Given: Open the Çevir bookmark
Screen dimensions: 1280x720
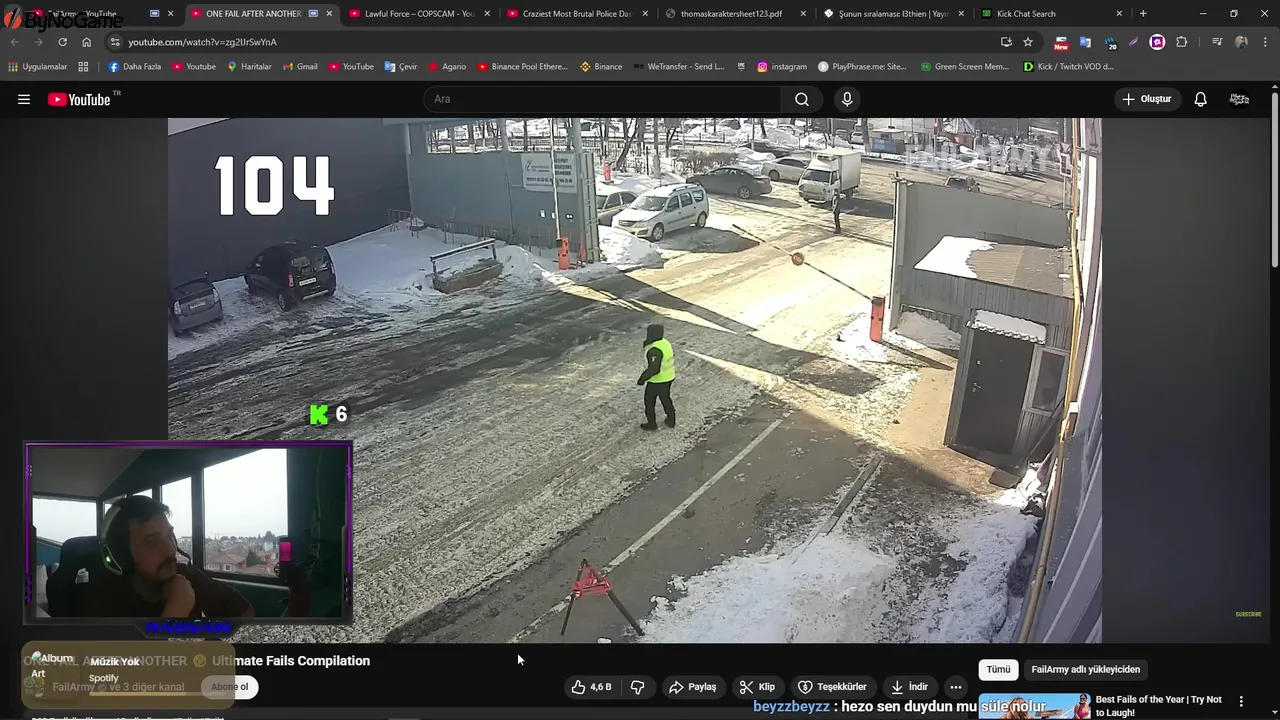Looking at the screenshot, I should (x=401, y=67).
